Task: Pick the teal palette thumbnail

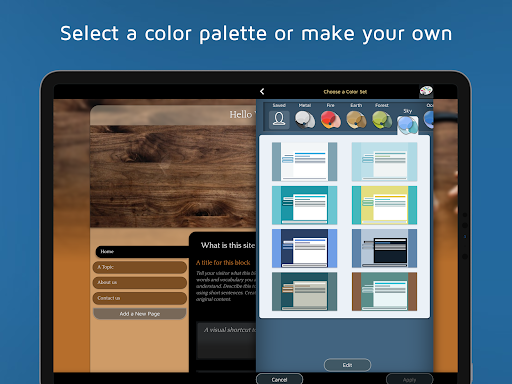Action: 304,205
